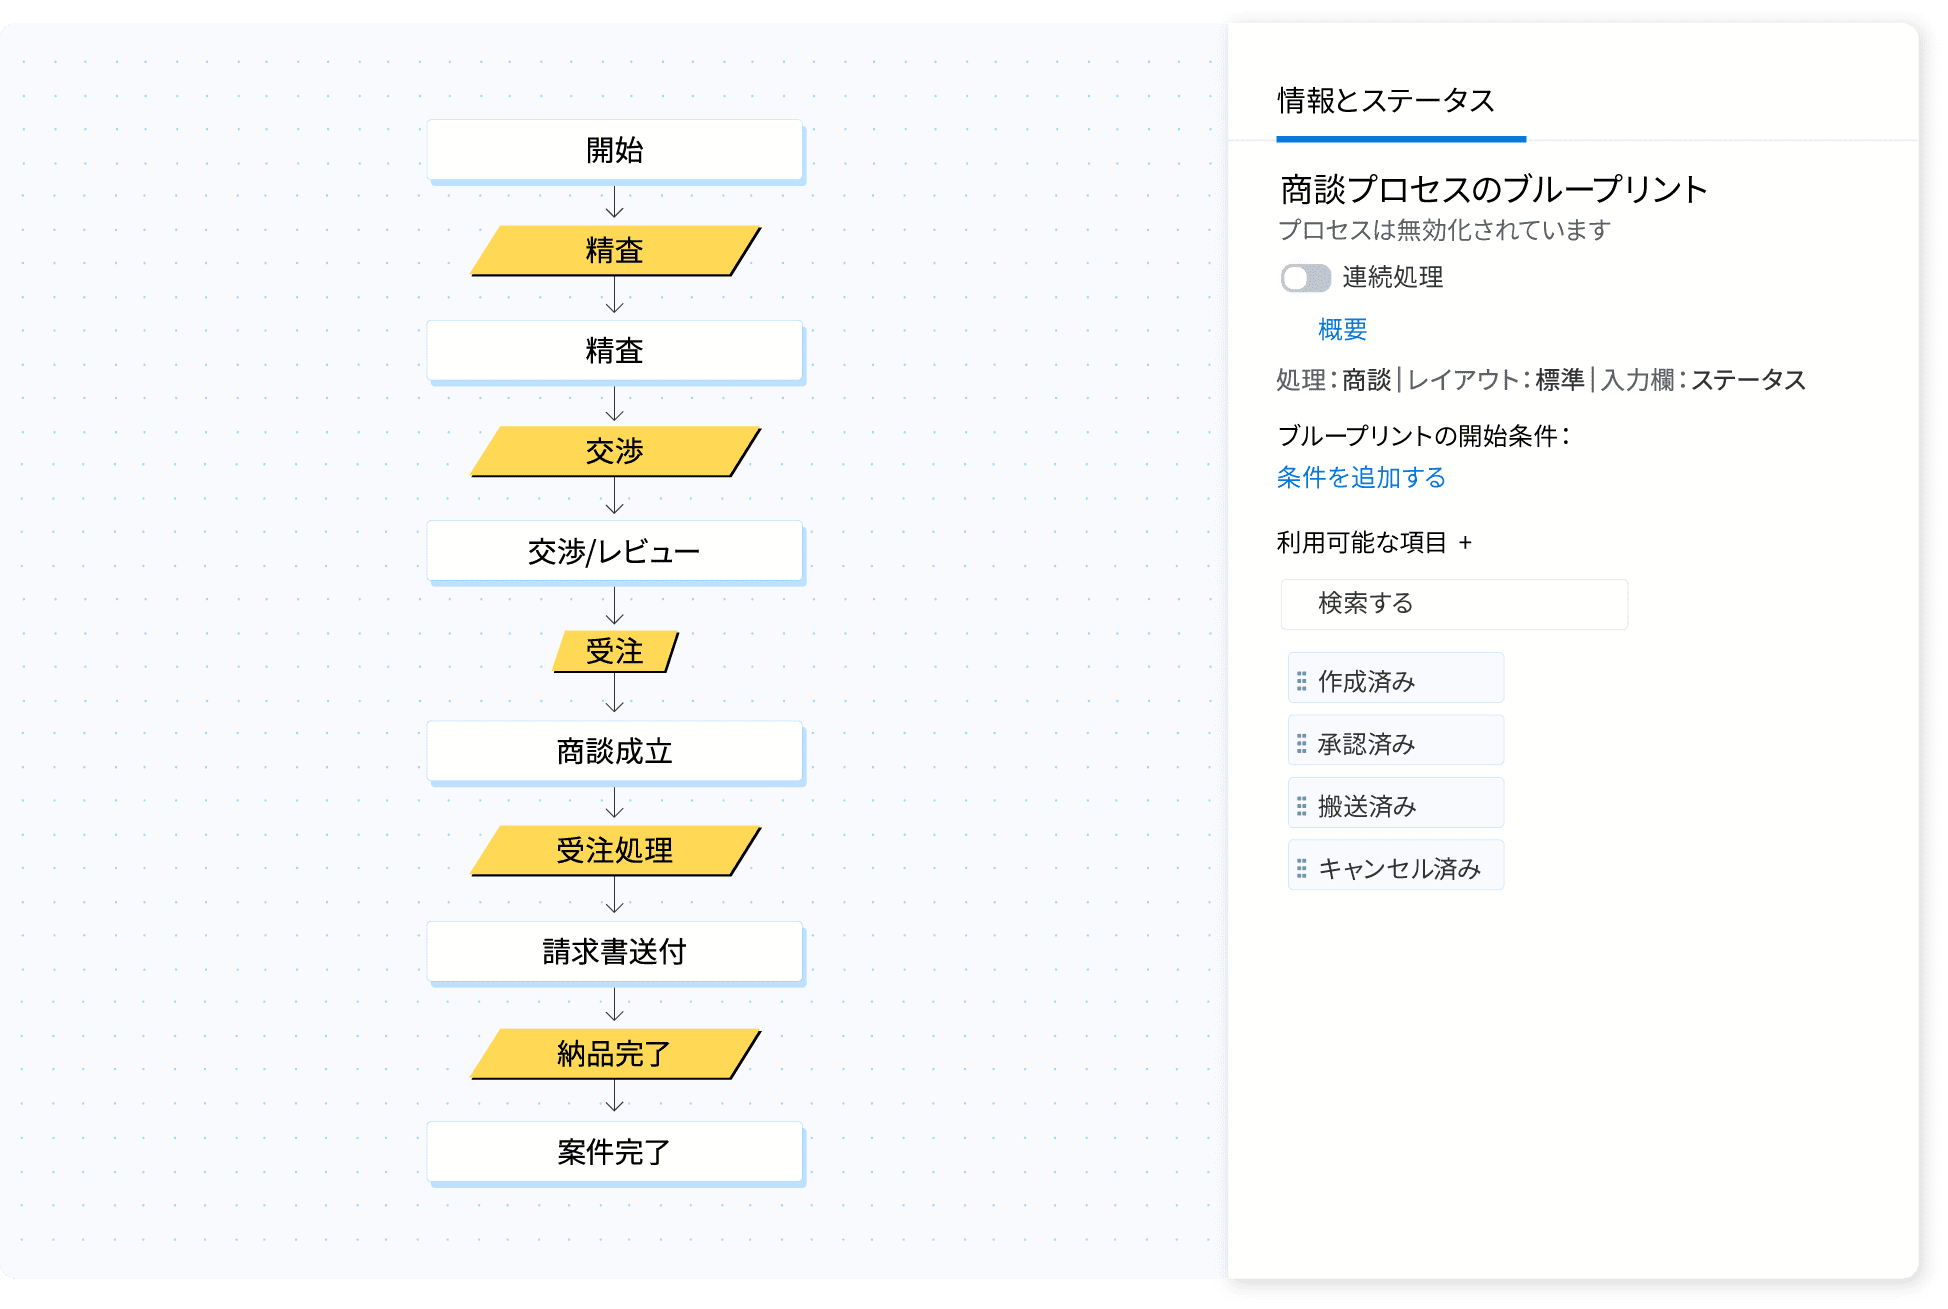Click the drag handle on 承認済み
Image resolution: width=1948 pixels, height=1309 pixels.
[x=1301, y=743]
